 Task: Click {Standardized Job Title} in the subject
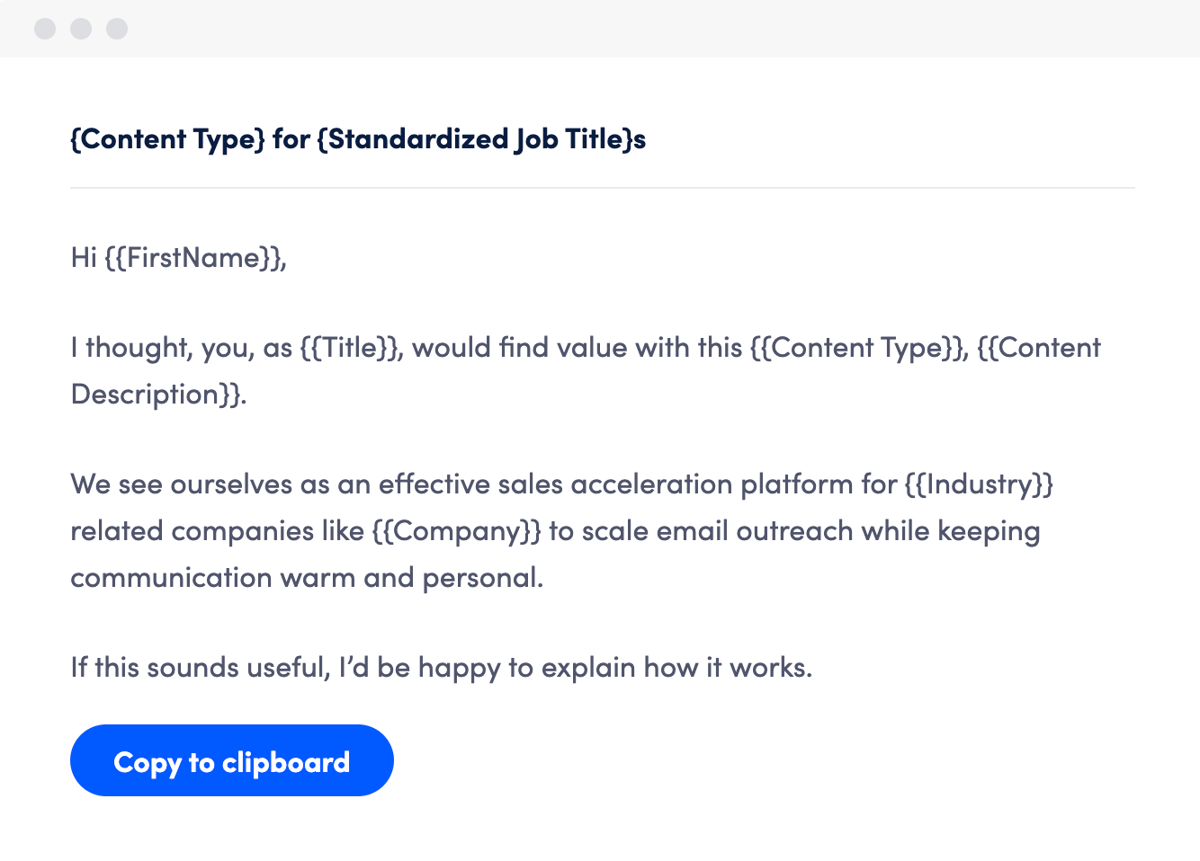tap(474, 139)
